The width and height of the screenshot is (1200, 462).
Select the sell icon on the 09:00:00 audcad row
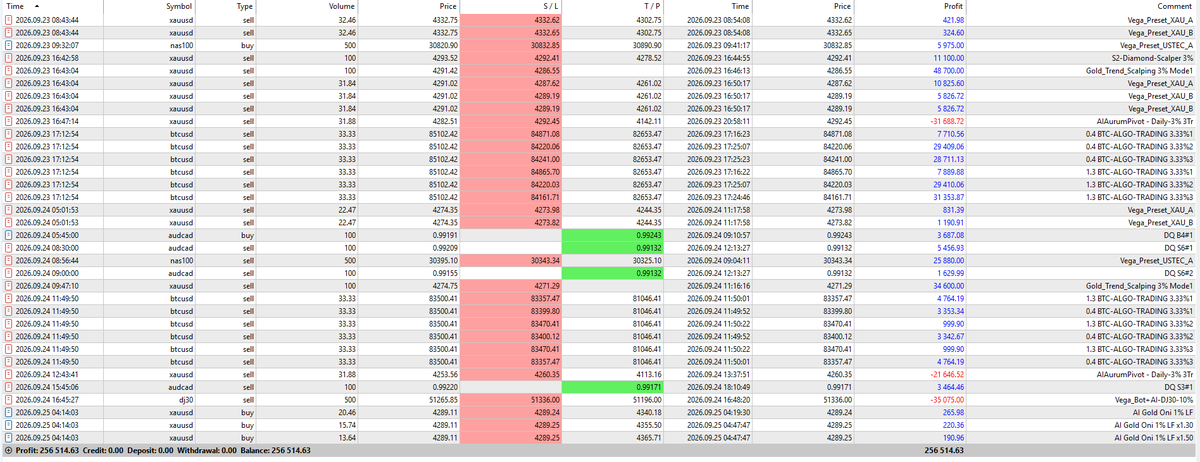point(9,273)
